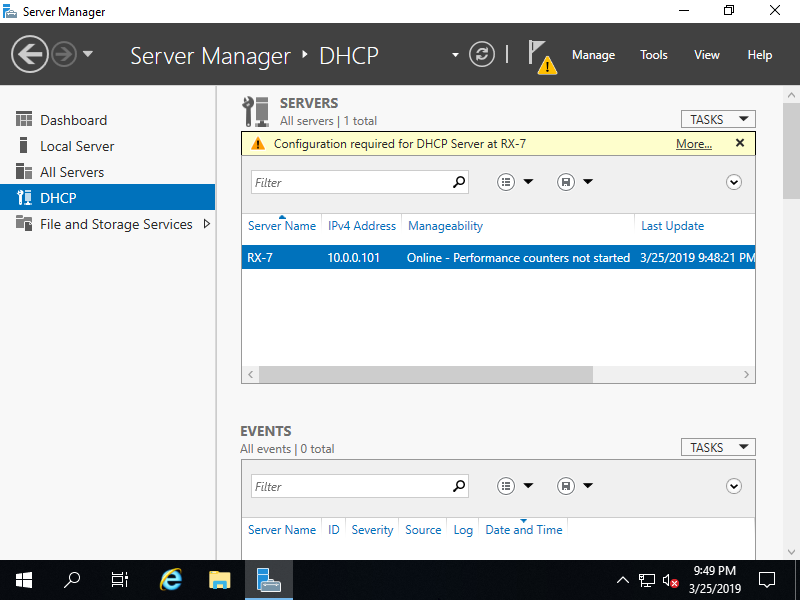Open the breadcrumb dropdown arrow before refresh
This screenshot has height=600, width=800.
455,55
